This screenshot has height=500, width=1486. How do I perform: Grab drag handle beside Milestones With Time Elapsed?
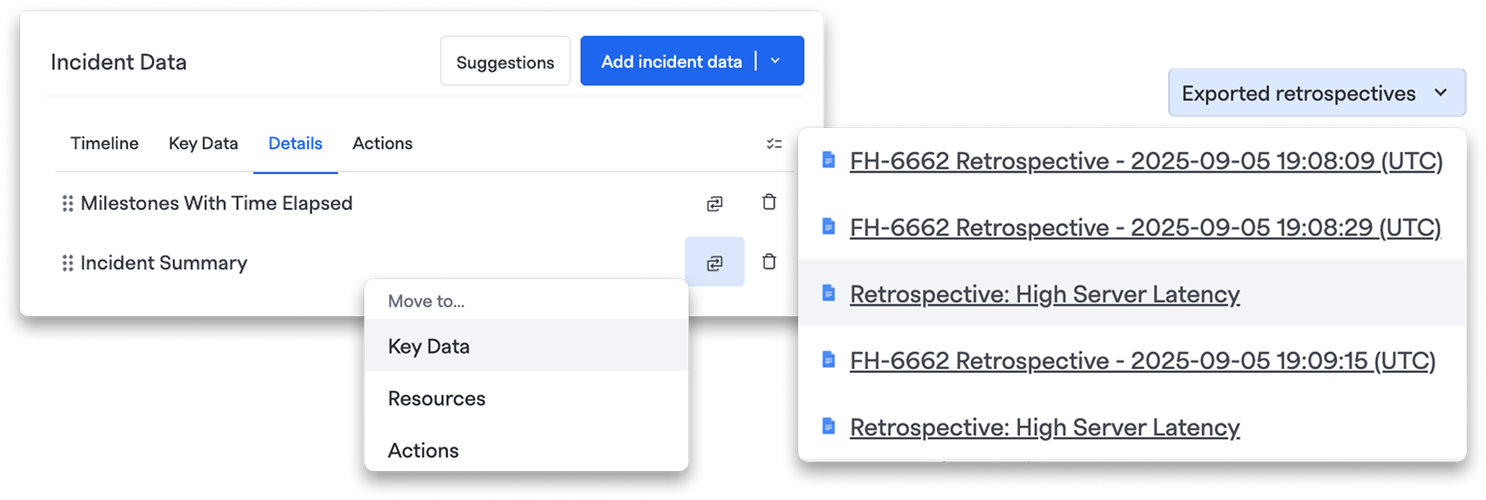point(68,204)
